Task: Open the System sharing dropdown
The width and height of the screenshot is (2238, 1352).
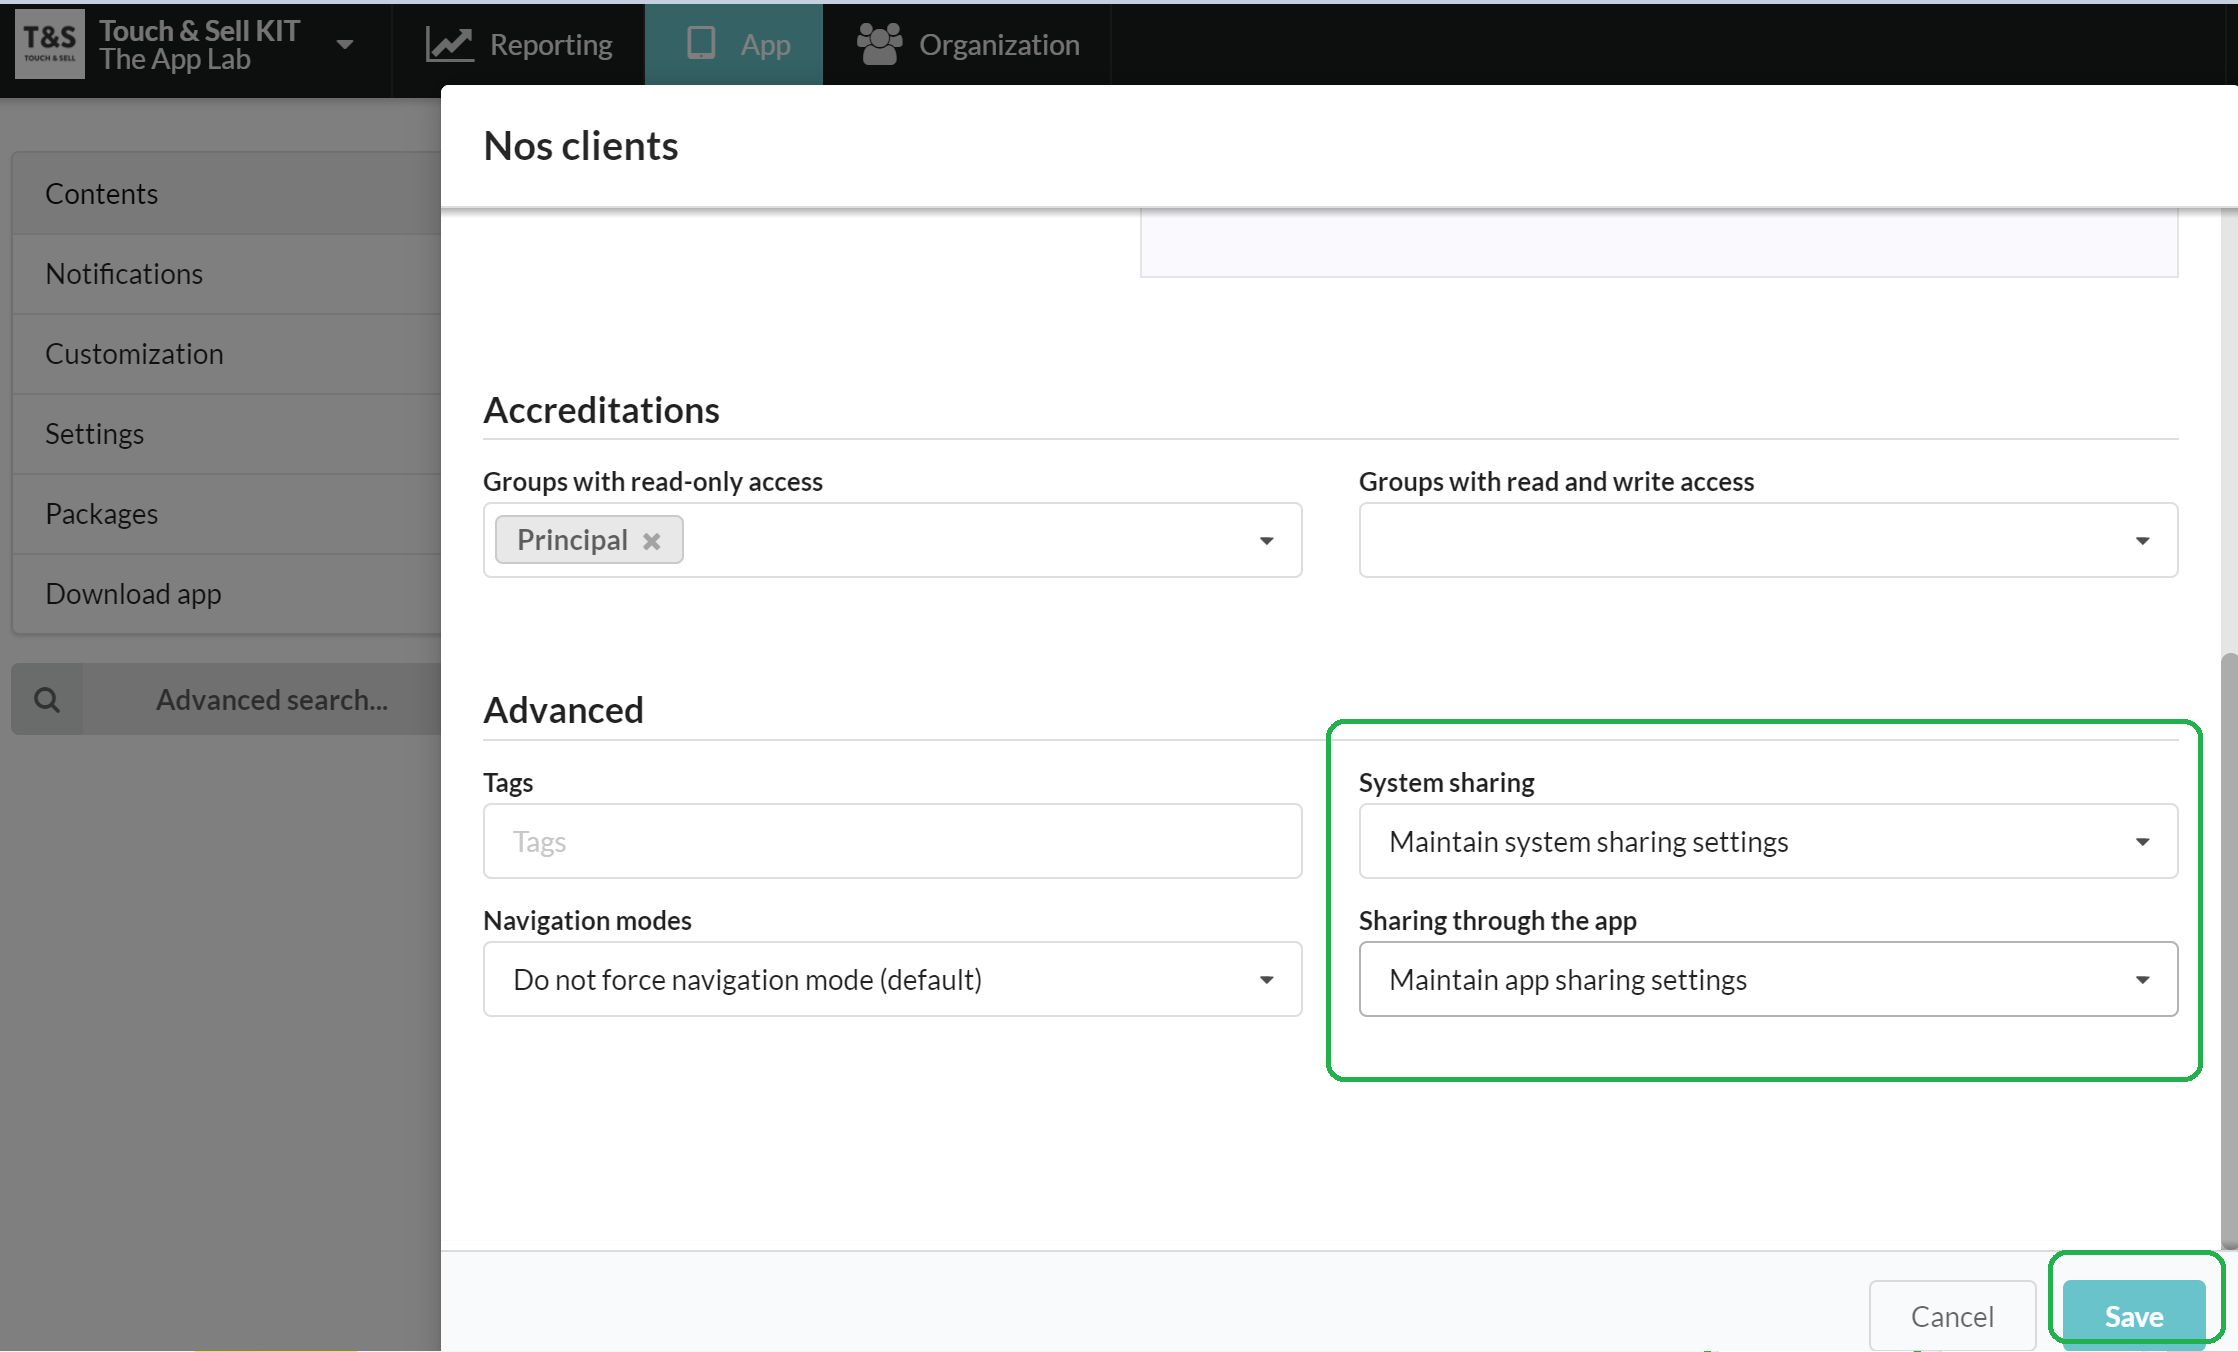Action: (1768, 842)
